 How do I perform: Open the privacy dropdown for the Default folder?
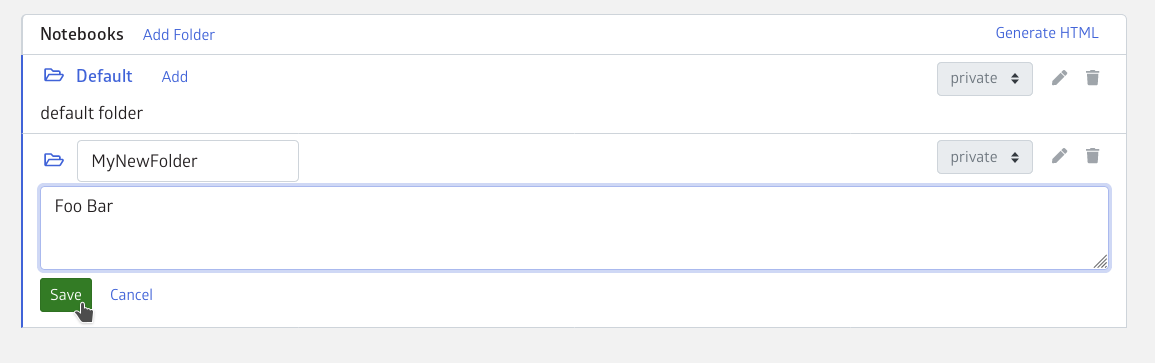pos(985,79)
